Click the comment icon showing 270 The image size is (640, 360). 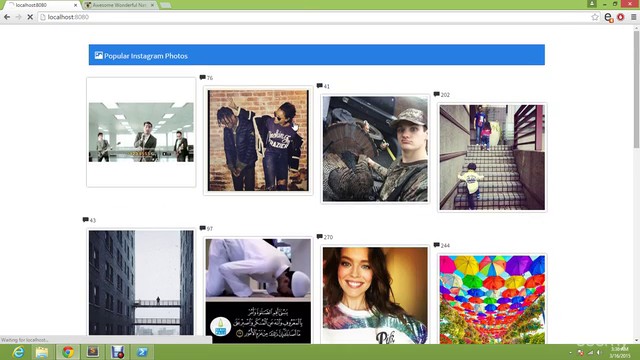pyautogui.click(x=320, y=236)
